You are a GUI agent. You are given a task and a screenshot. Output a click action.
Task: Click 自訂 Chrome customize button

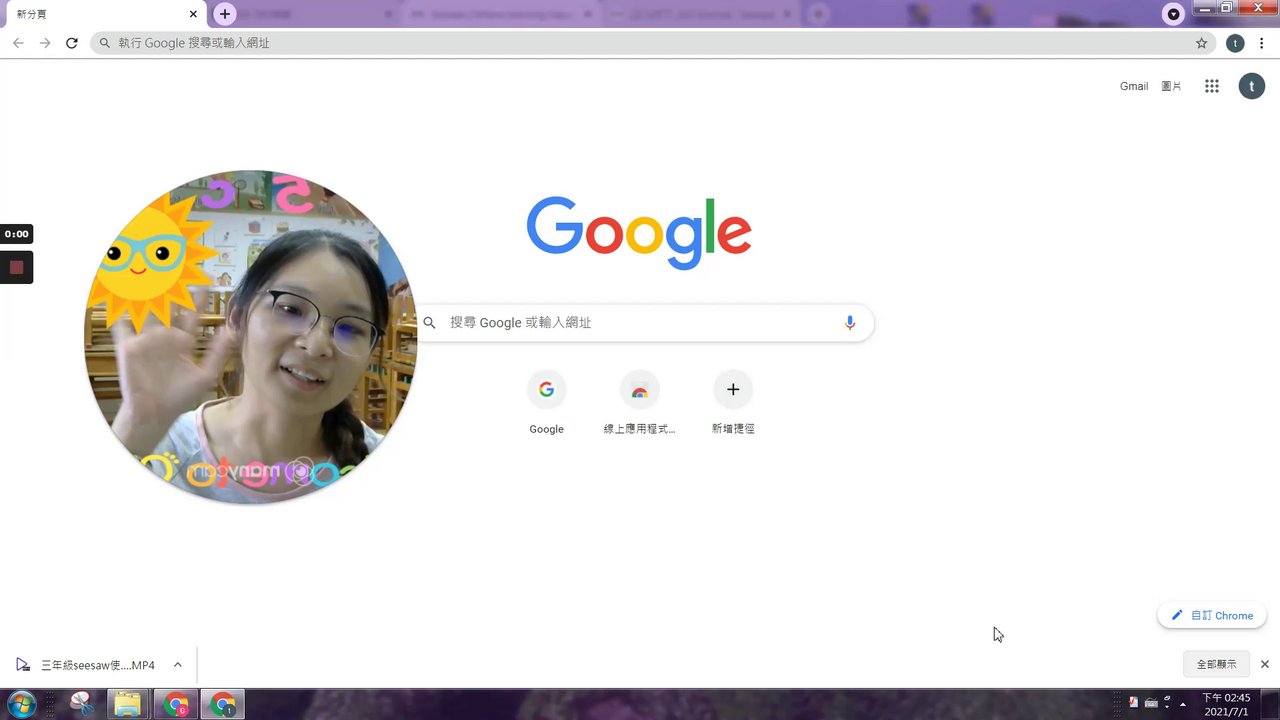click(1212, 616)
